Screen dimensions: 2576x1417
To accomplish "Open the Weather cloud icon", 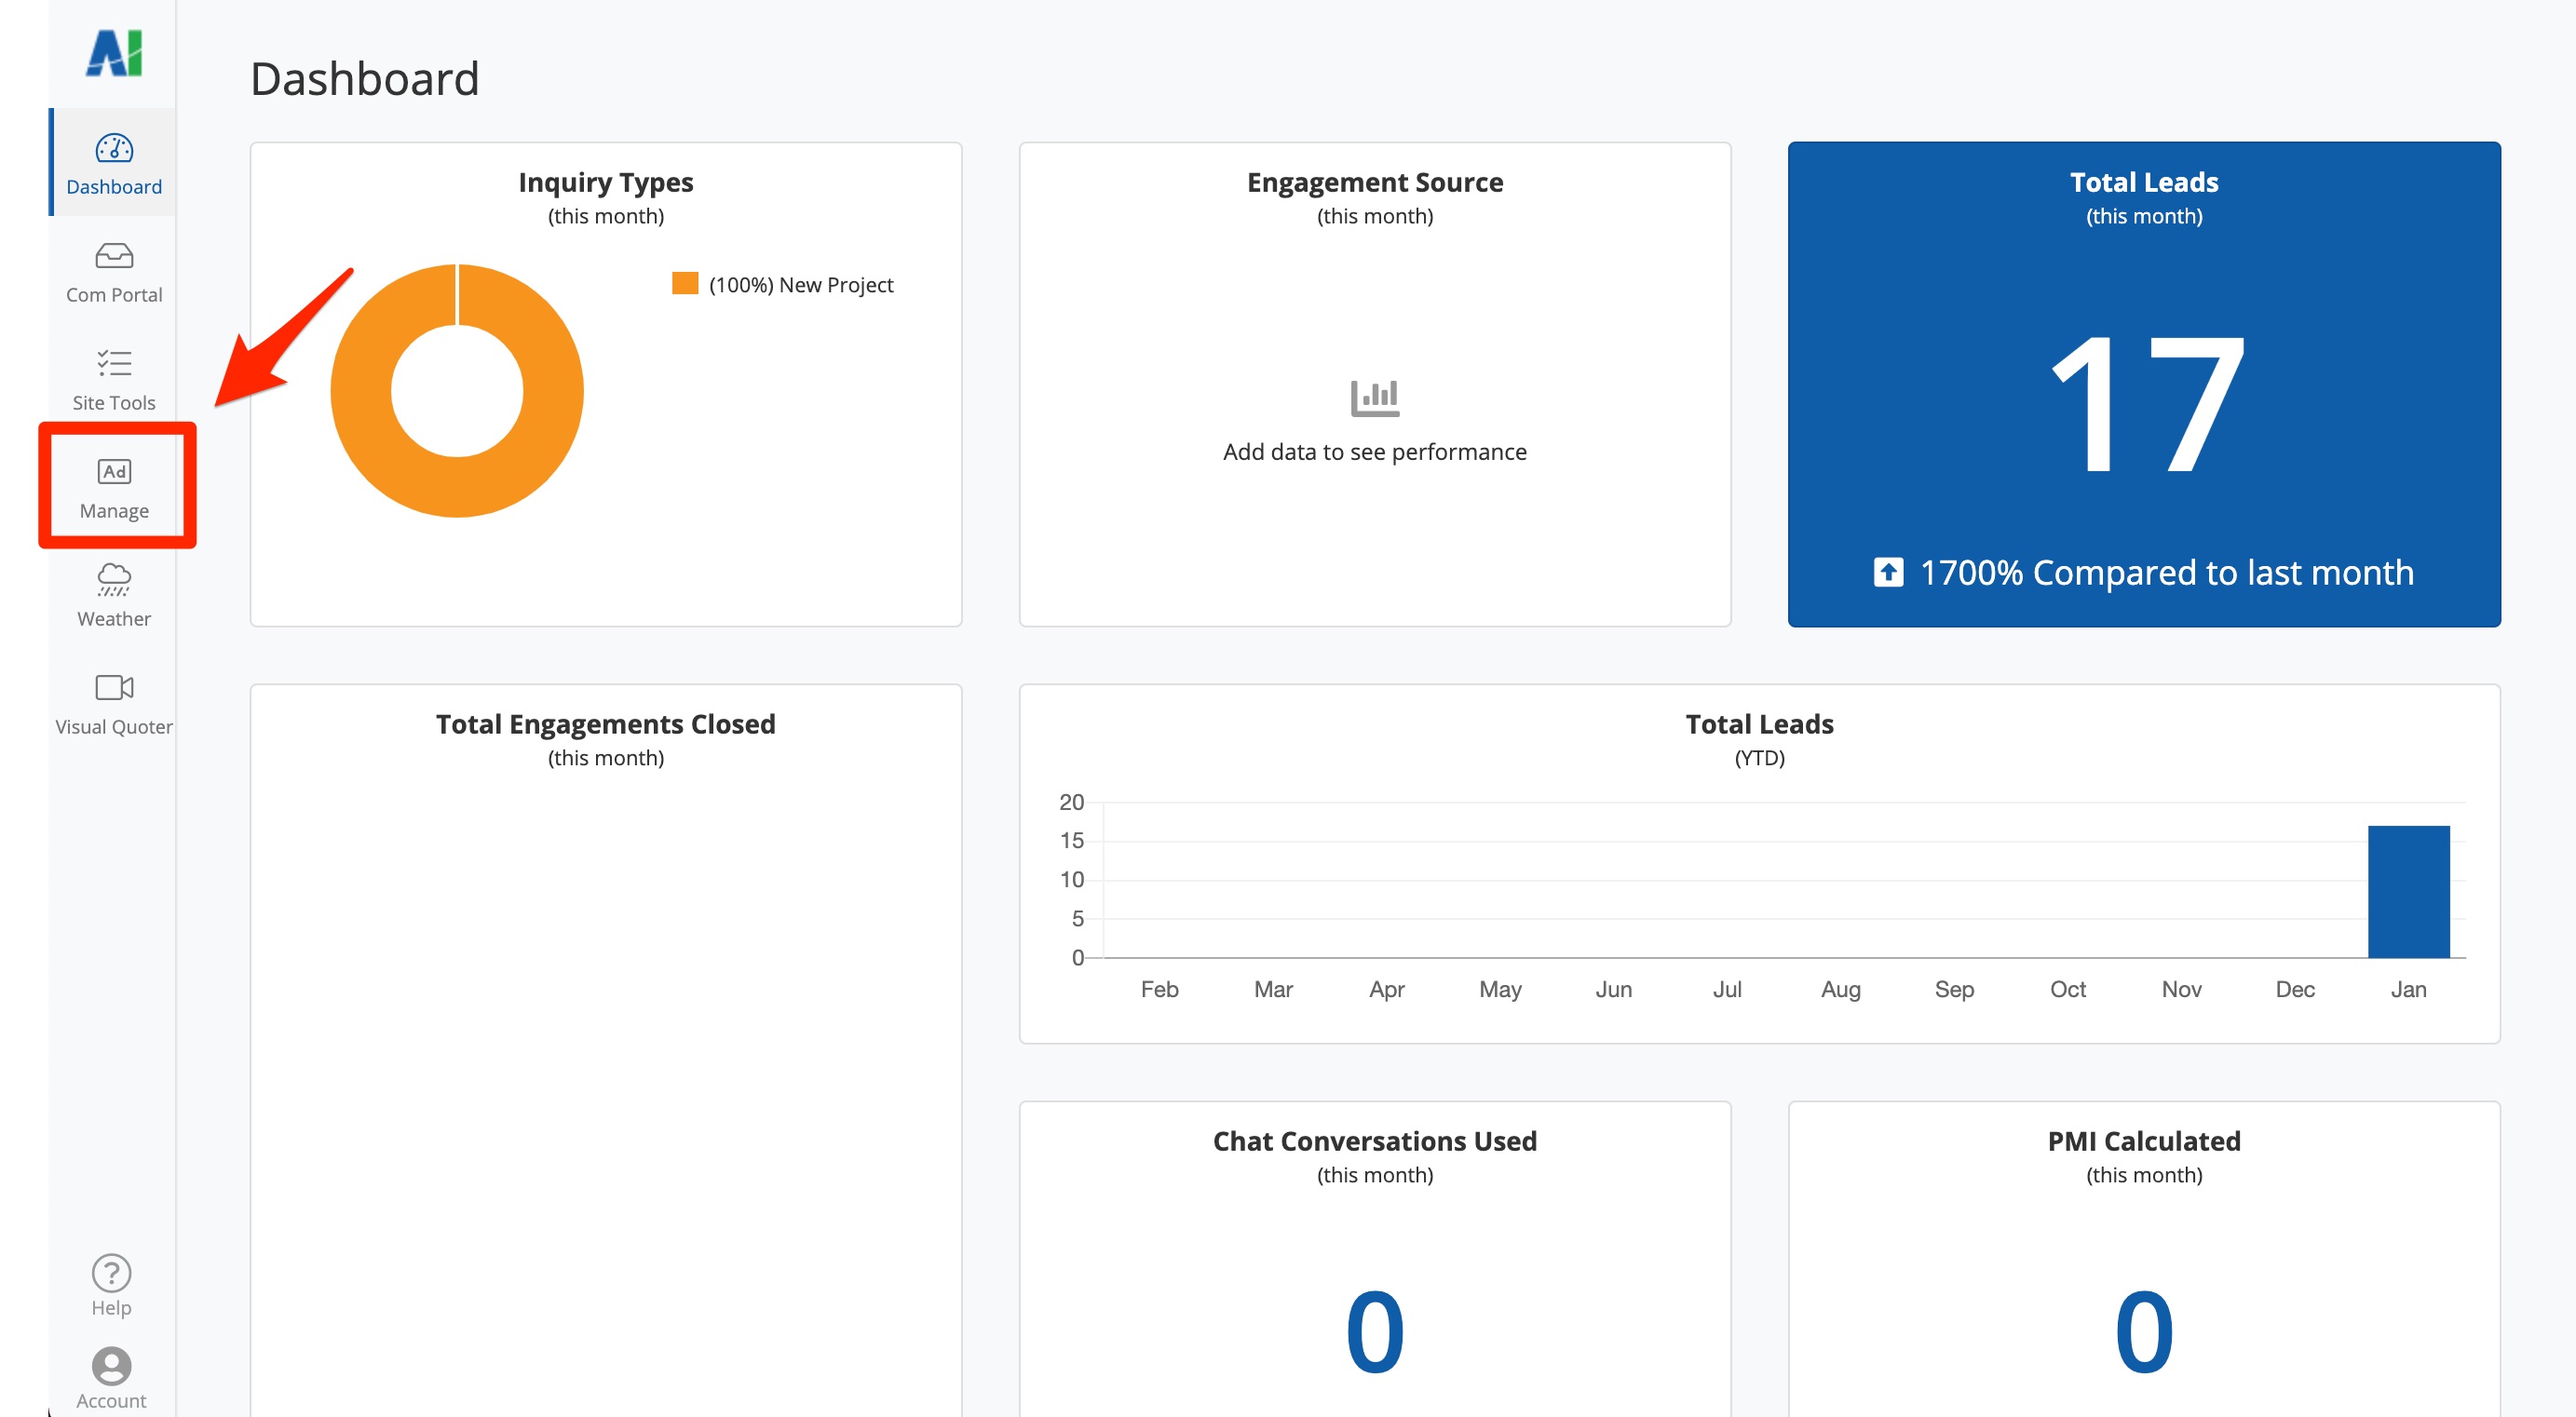I will coord(114,579).
